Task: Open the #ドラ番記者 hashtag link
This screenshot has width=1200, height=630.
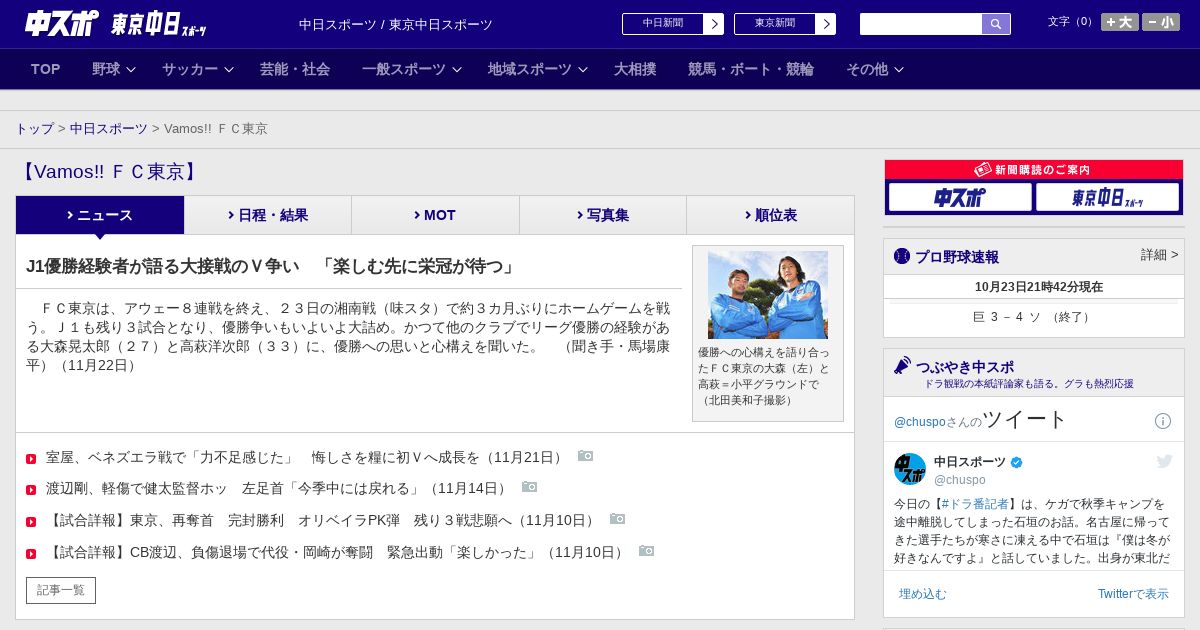Action: (x=975, y=504)
